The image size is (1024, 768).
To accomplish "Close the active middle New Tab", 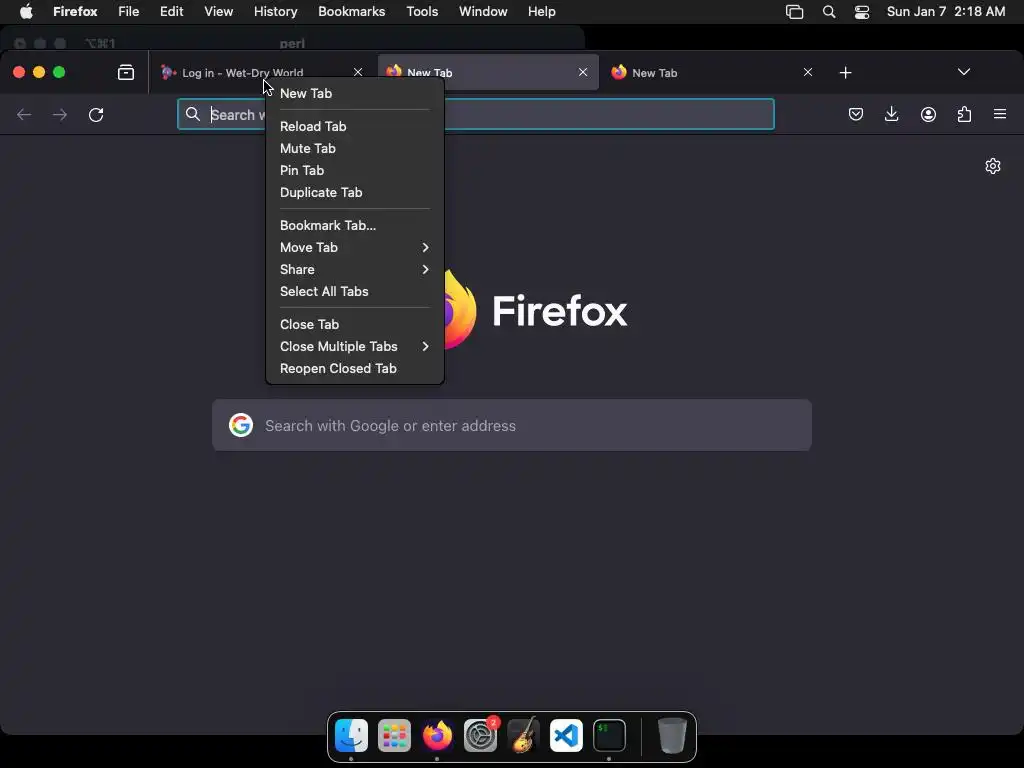I will [583, 72].
